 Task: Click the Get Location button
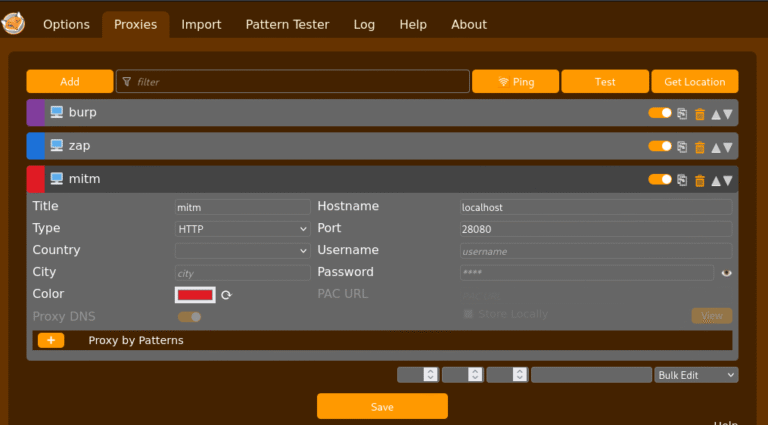point(695,81)
